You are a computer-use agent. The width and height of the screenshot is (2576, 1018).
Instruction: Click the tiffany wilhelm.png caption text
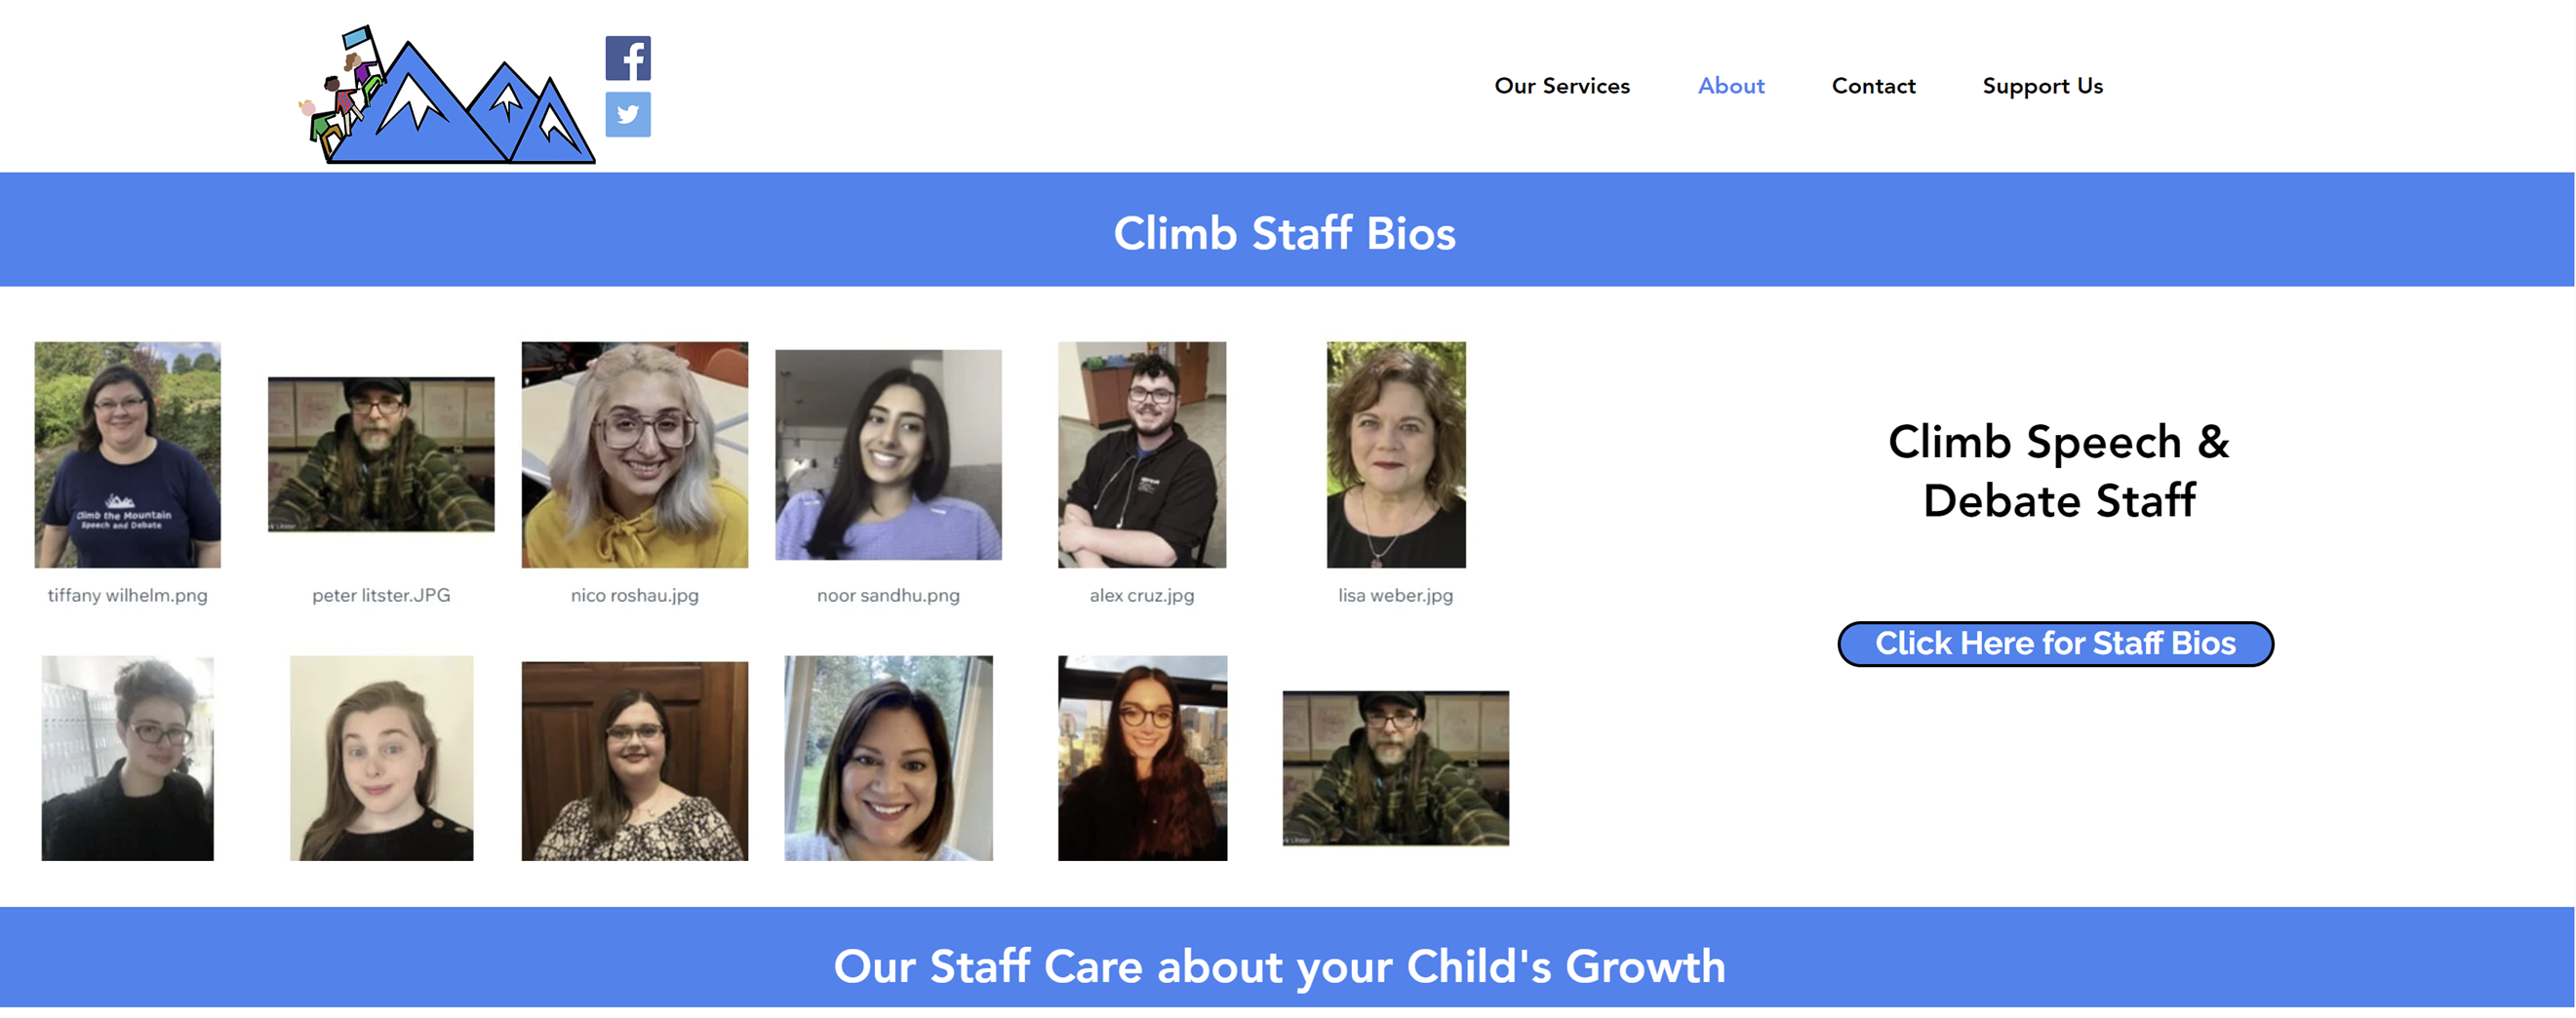tap(128, 595)
